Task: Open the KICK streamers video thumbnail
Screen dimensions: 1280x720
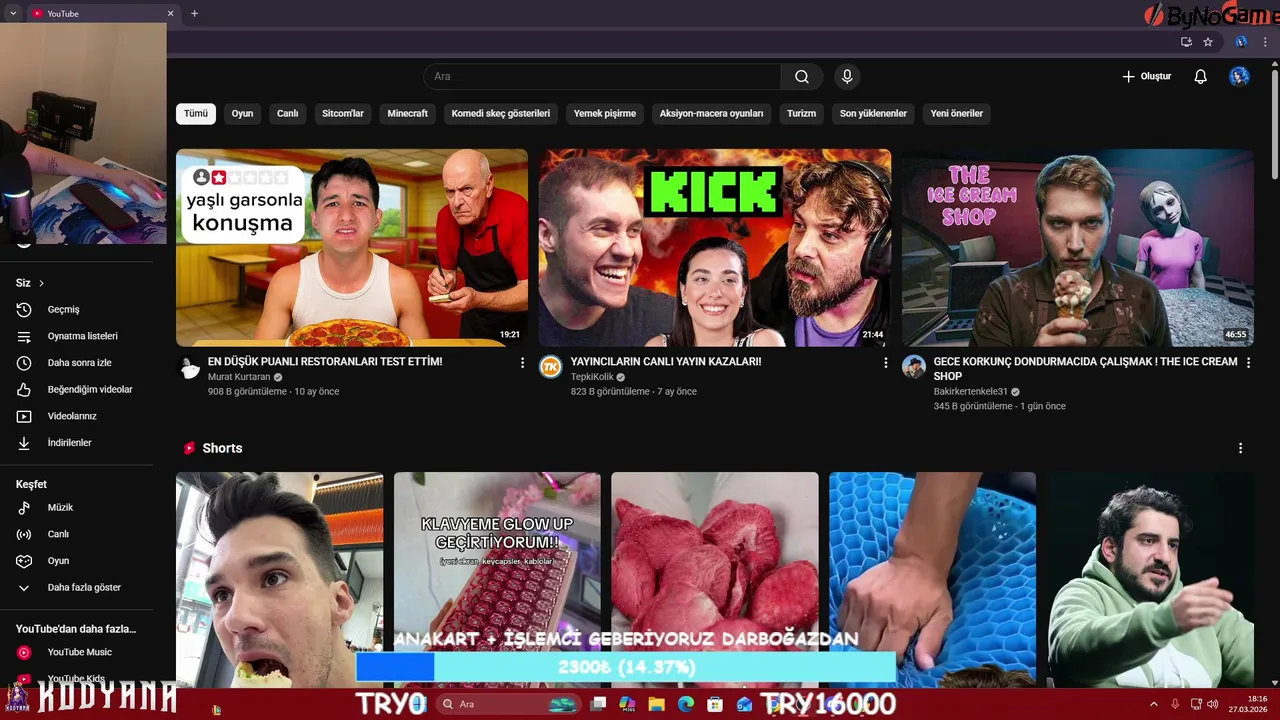Action: tap(715, 247)
